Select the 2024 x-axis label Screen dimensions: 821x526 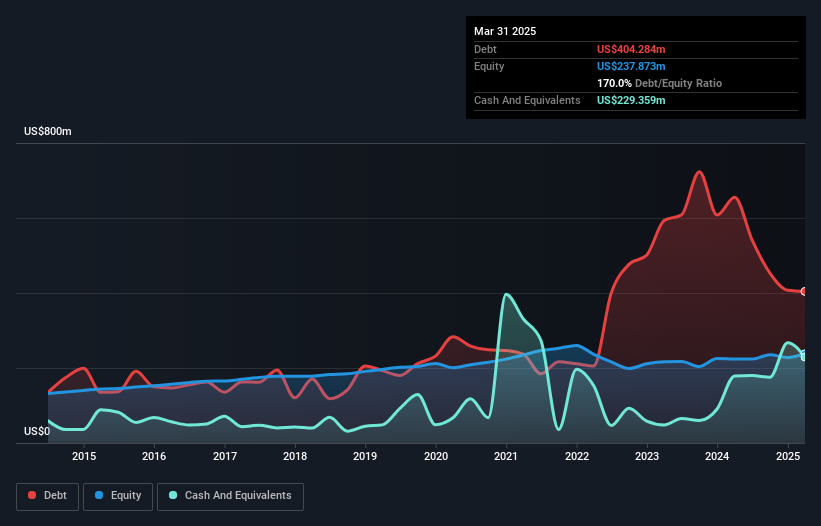[x=717, y=456]
